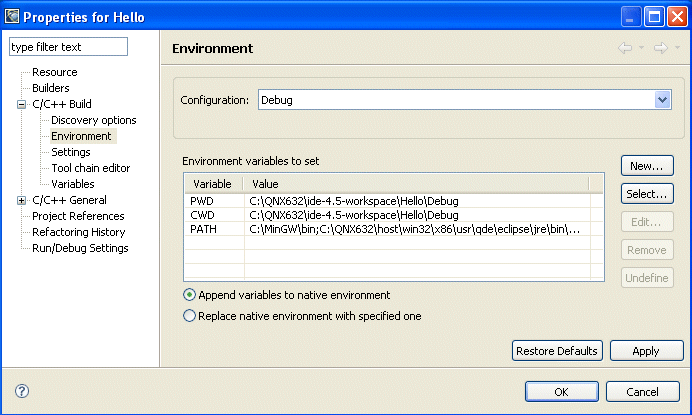
Task: Select the Builders tree item
Action: (50, 88)
